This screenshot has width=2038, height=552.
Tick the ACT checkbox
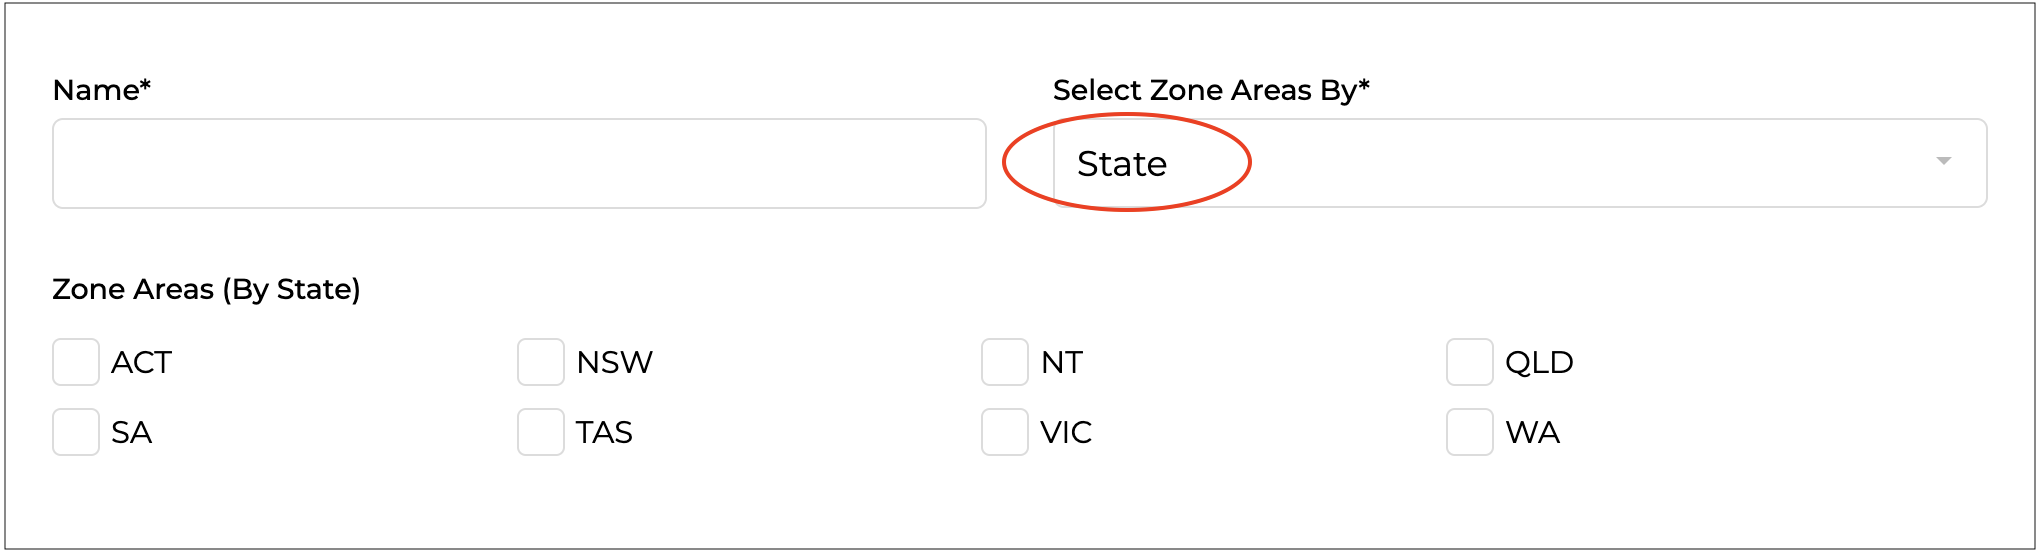click(x=76, y=362)
